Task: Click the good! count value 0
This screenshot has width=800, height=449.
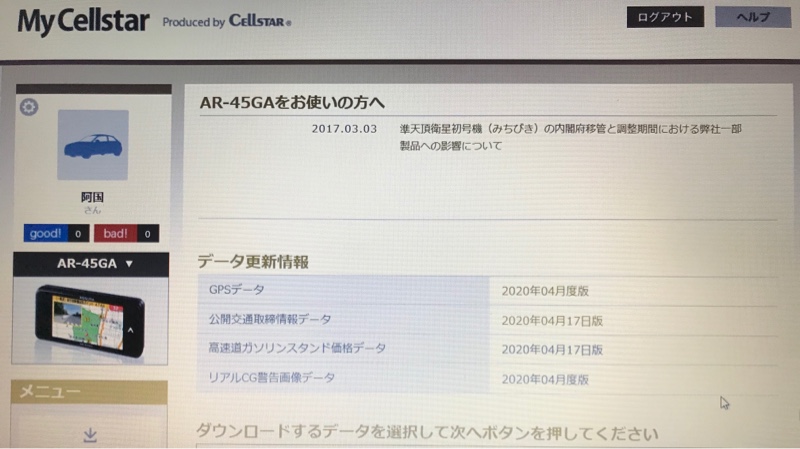Action: click(78, 234)
